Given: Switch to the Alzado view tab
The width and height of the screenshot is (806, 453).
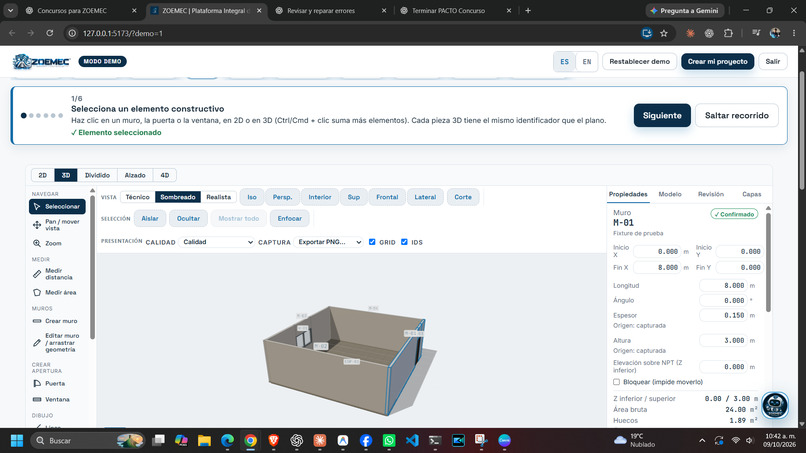Looking at the screenshot, I should [135, 175].
